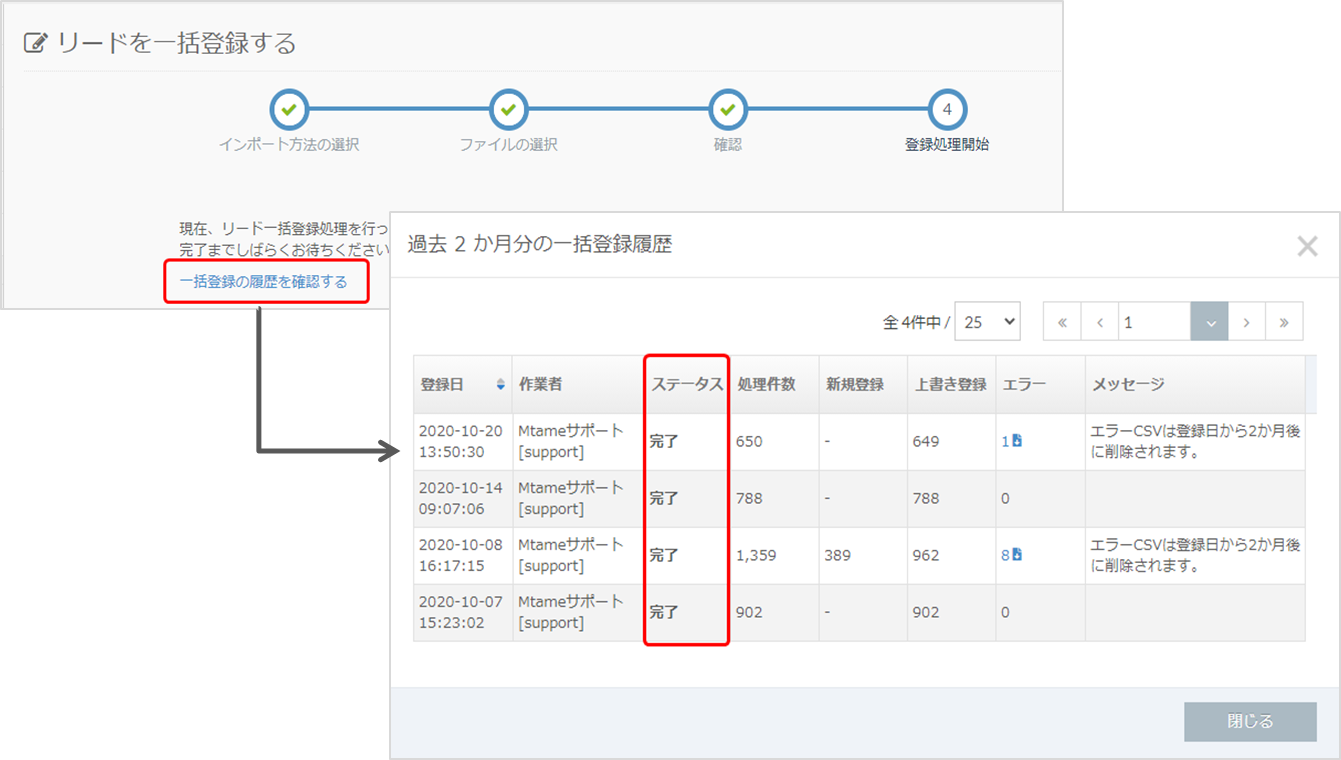Select the 2020-10-14 09:07:06 date cell
Viewport: 1341px width, 760px height.
coord(463,498)
